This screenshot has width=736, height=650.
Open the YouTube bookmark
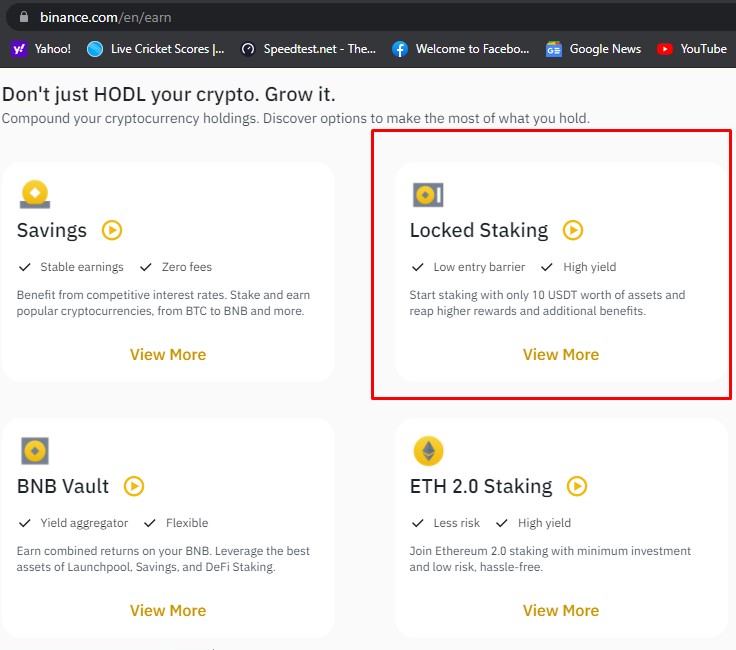tap(692, 49)
